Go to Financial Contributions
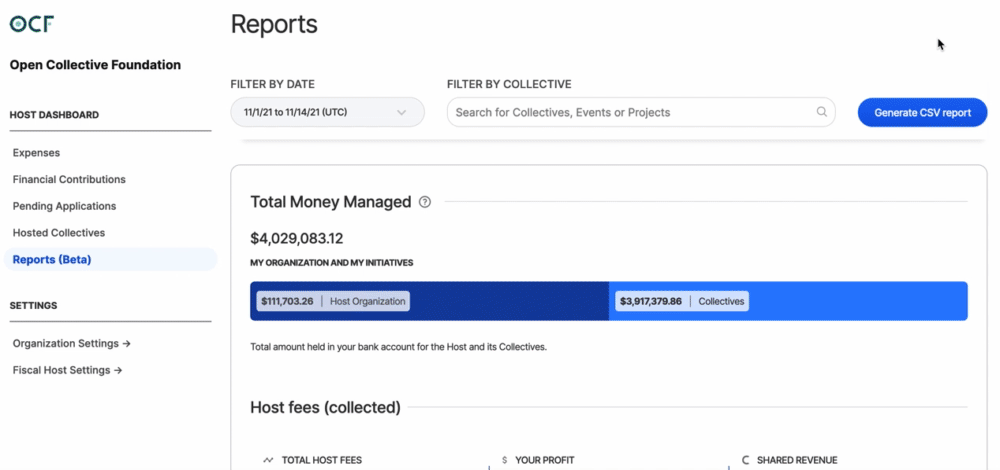This screenshot has height=470, width=1000. [69, 180]
